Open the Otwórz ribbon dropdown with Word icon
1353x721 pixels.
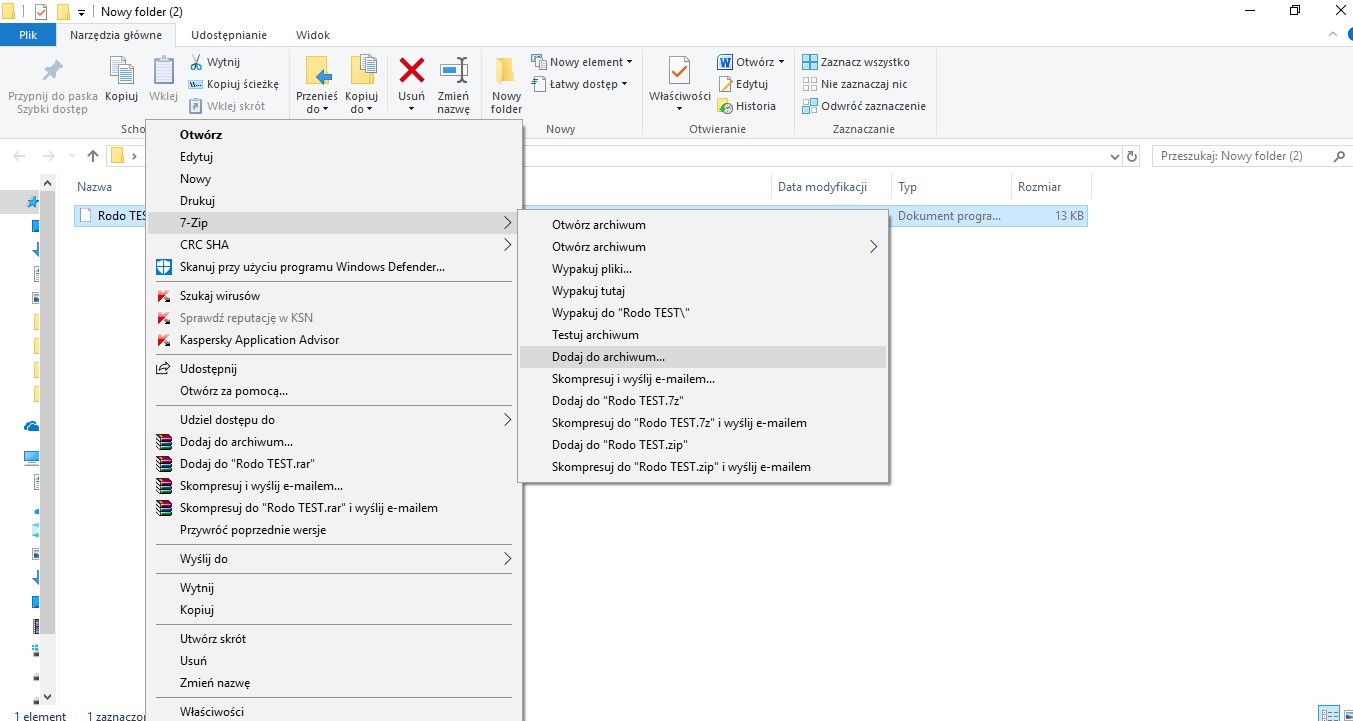[781, 62]
